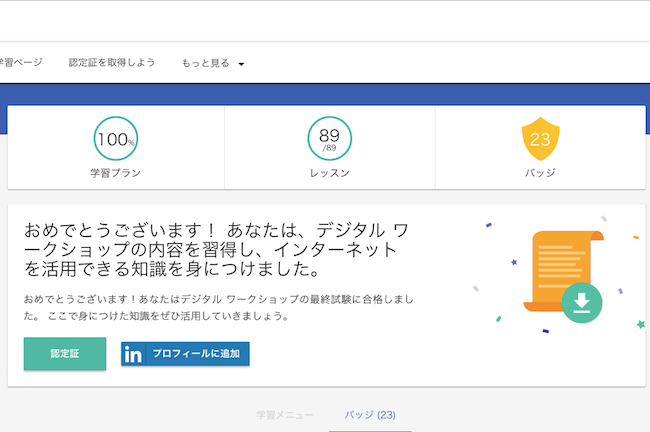Click the orange certificate scroll illustration
Viewport: 650px width, 432px height.
[x=562, y=271]
